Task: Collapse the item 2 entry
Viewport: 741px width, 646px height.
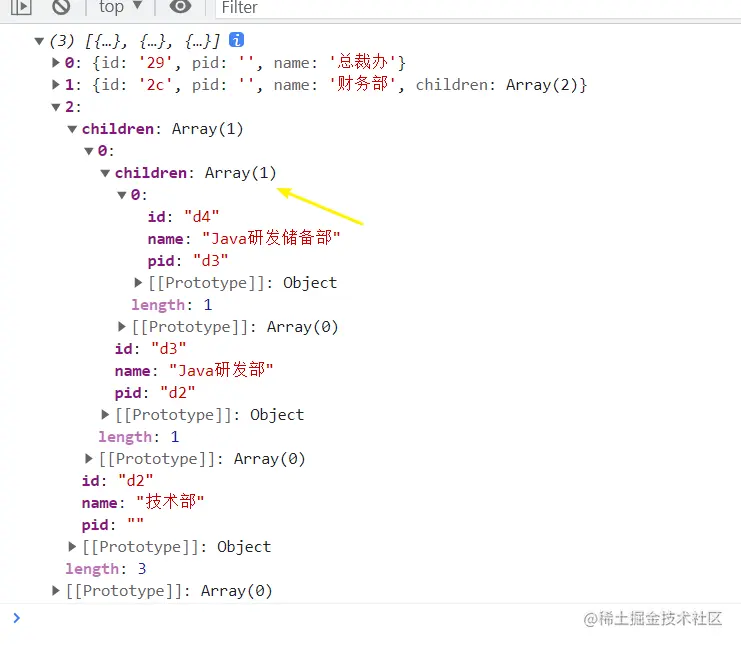Action: (56, 107)
